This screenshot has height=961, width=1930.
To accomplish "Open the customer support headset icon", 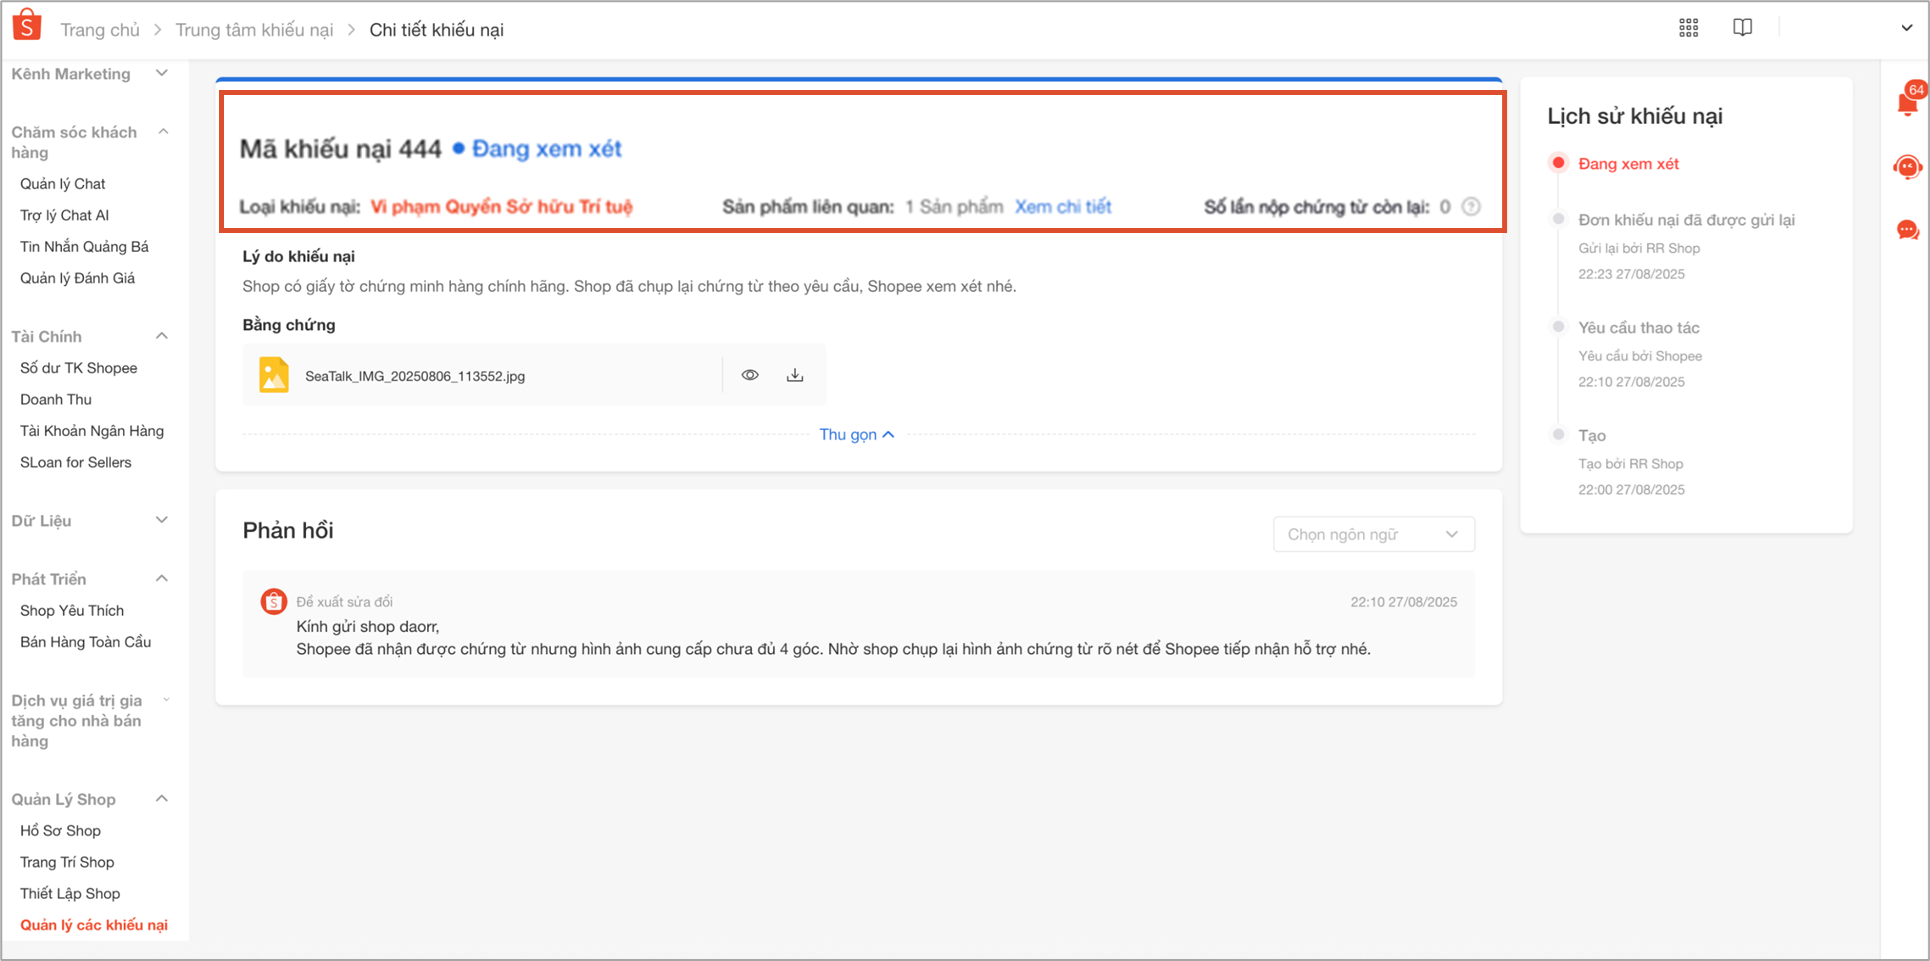I will 1907,167.
